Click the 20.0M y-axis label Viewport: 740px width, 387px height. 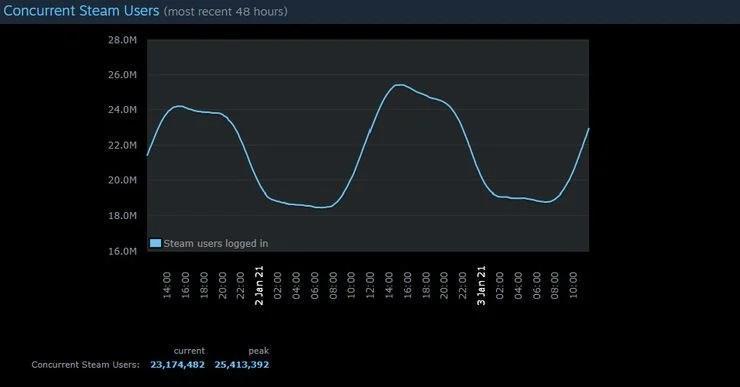click(122, 180)
